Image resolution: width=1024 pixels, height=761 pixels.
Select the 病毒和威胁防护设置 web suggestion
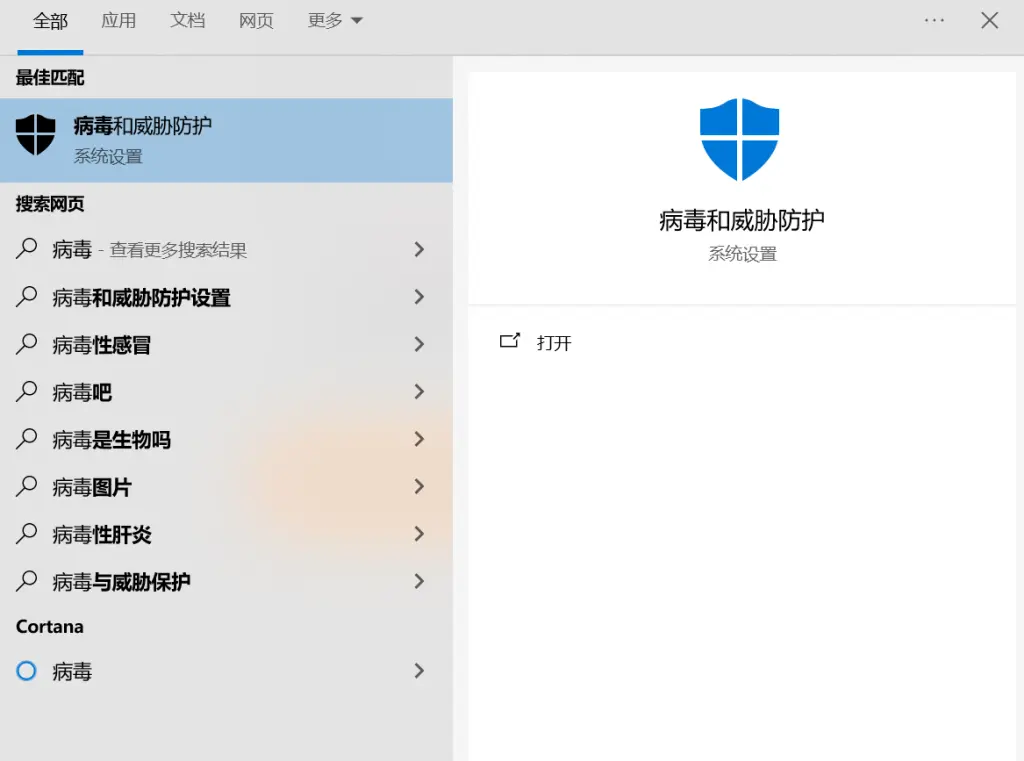226,297
